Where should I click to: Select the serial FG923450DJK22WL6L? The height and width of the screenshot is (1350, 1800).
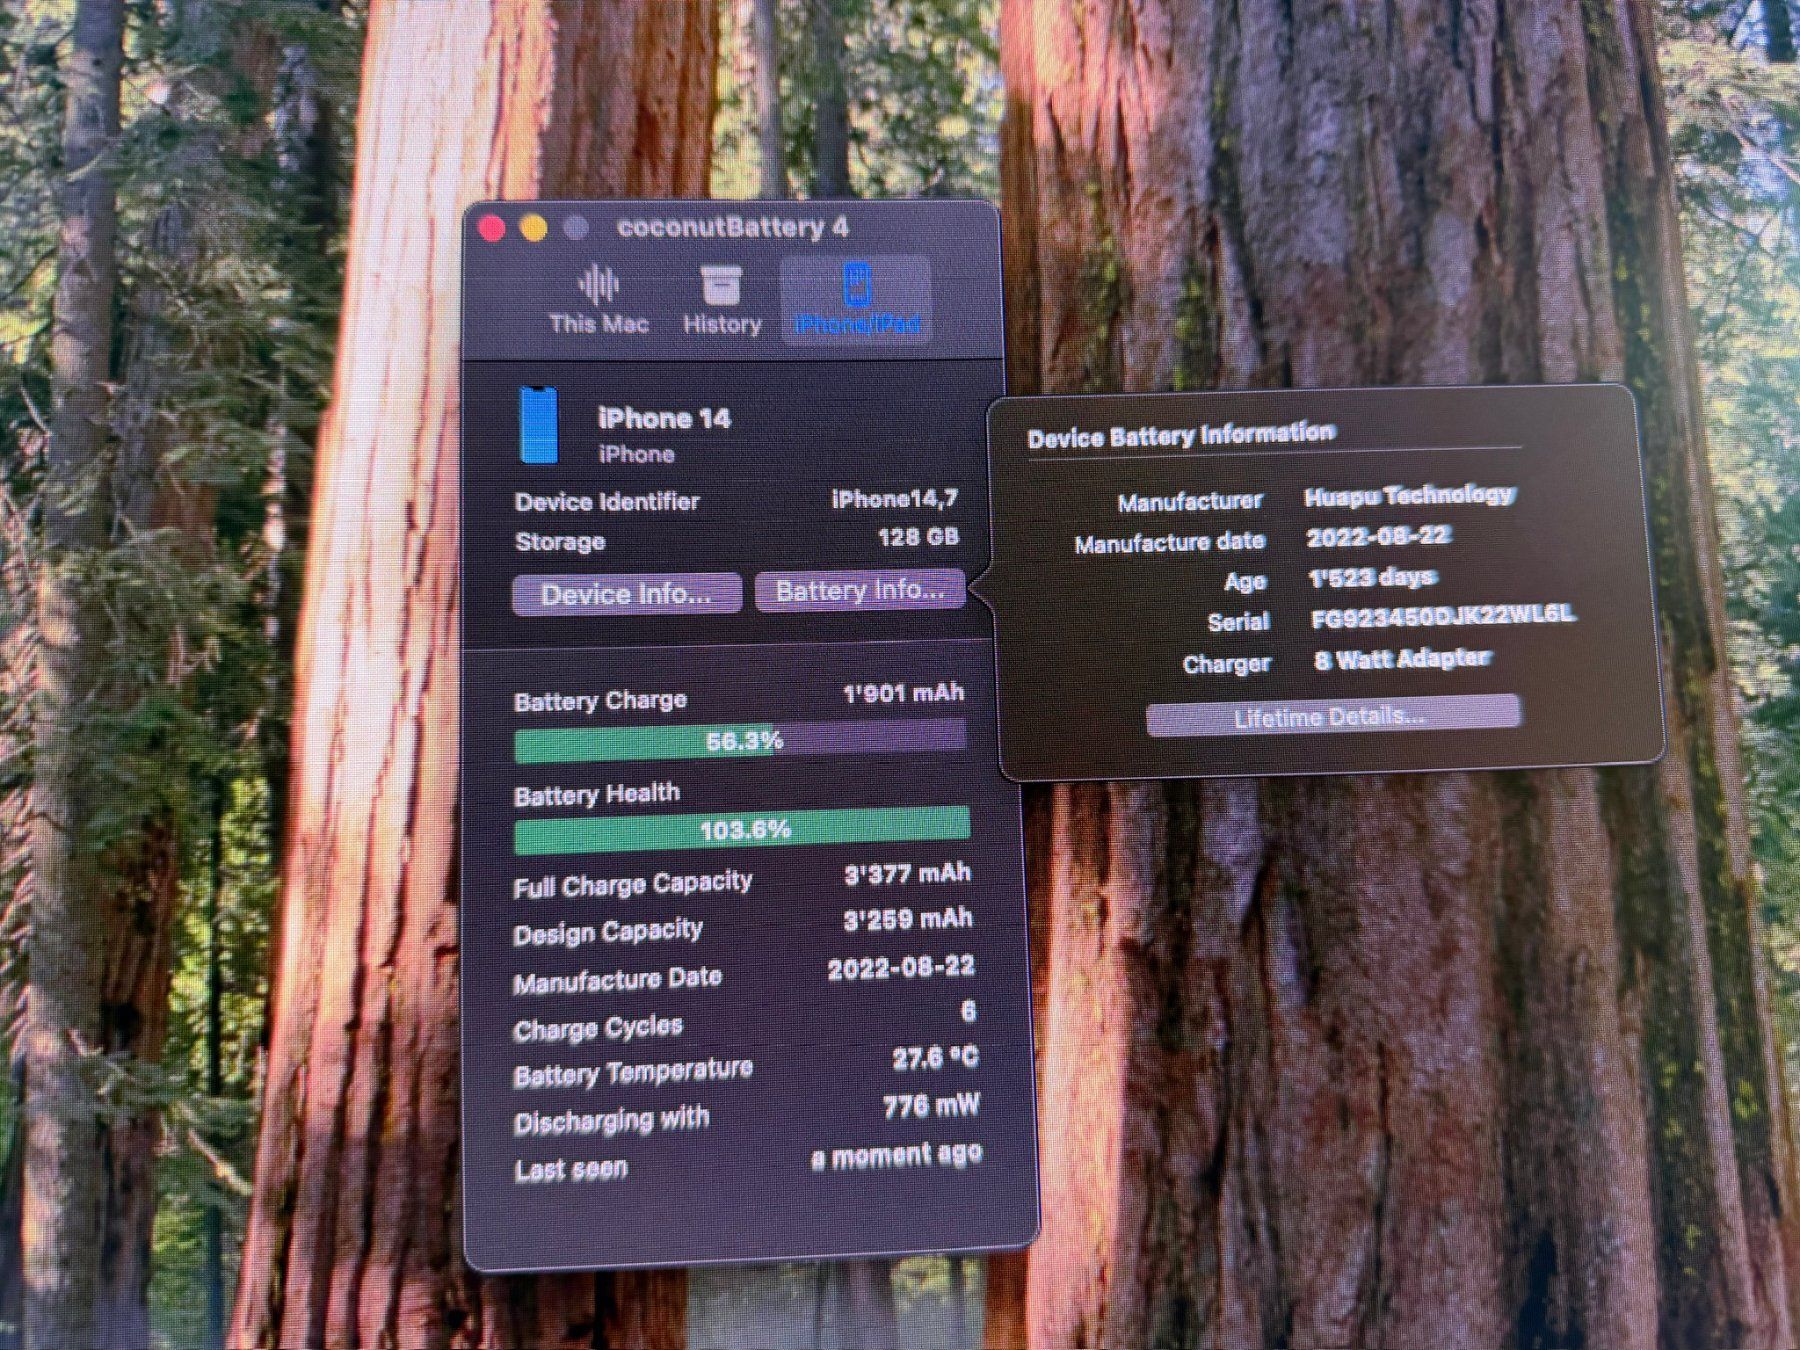click(x=1442, y=616)
